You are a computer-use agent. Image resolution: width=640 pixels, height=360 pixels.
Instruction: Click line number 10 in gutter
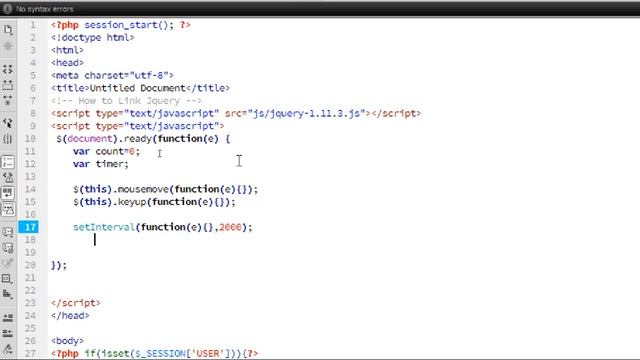(x=30, y=139)
